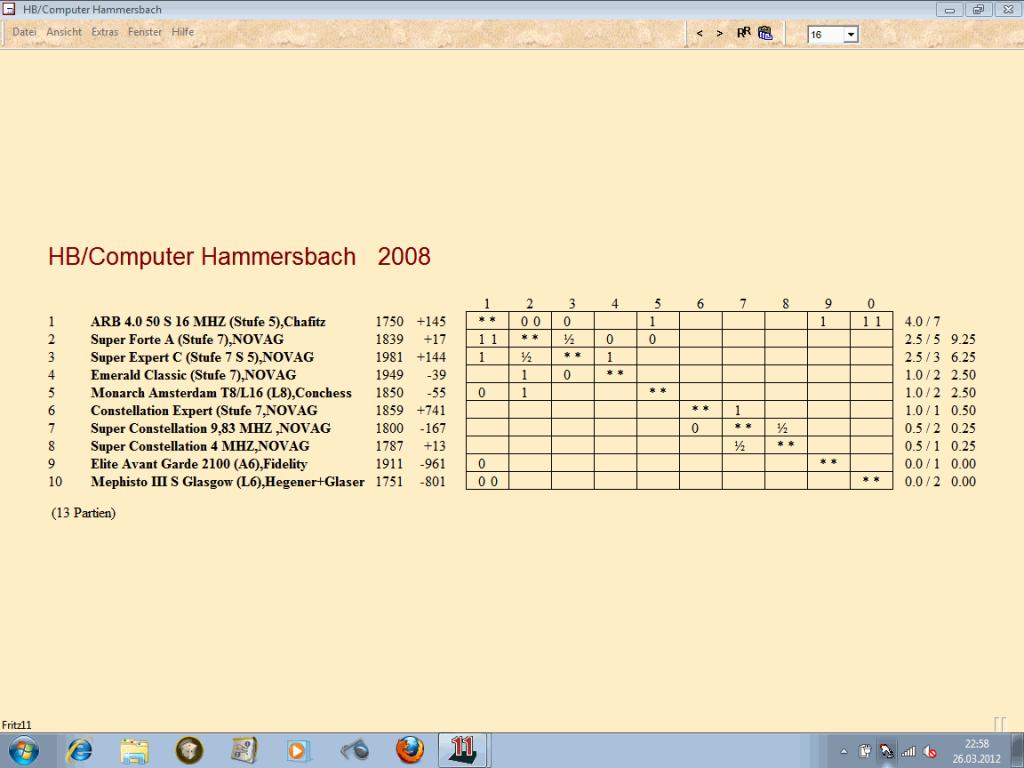Expand the font size 16 dropdown
The width and height of the screenshot is (1024, 768).
coord(850,35)
